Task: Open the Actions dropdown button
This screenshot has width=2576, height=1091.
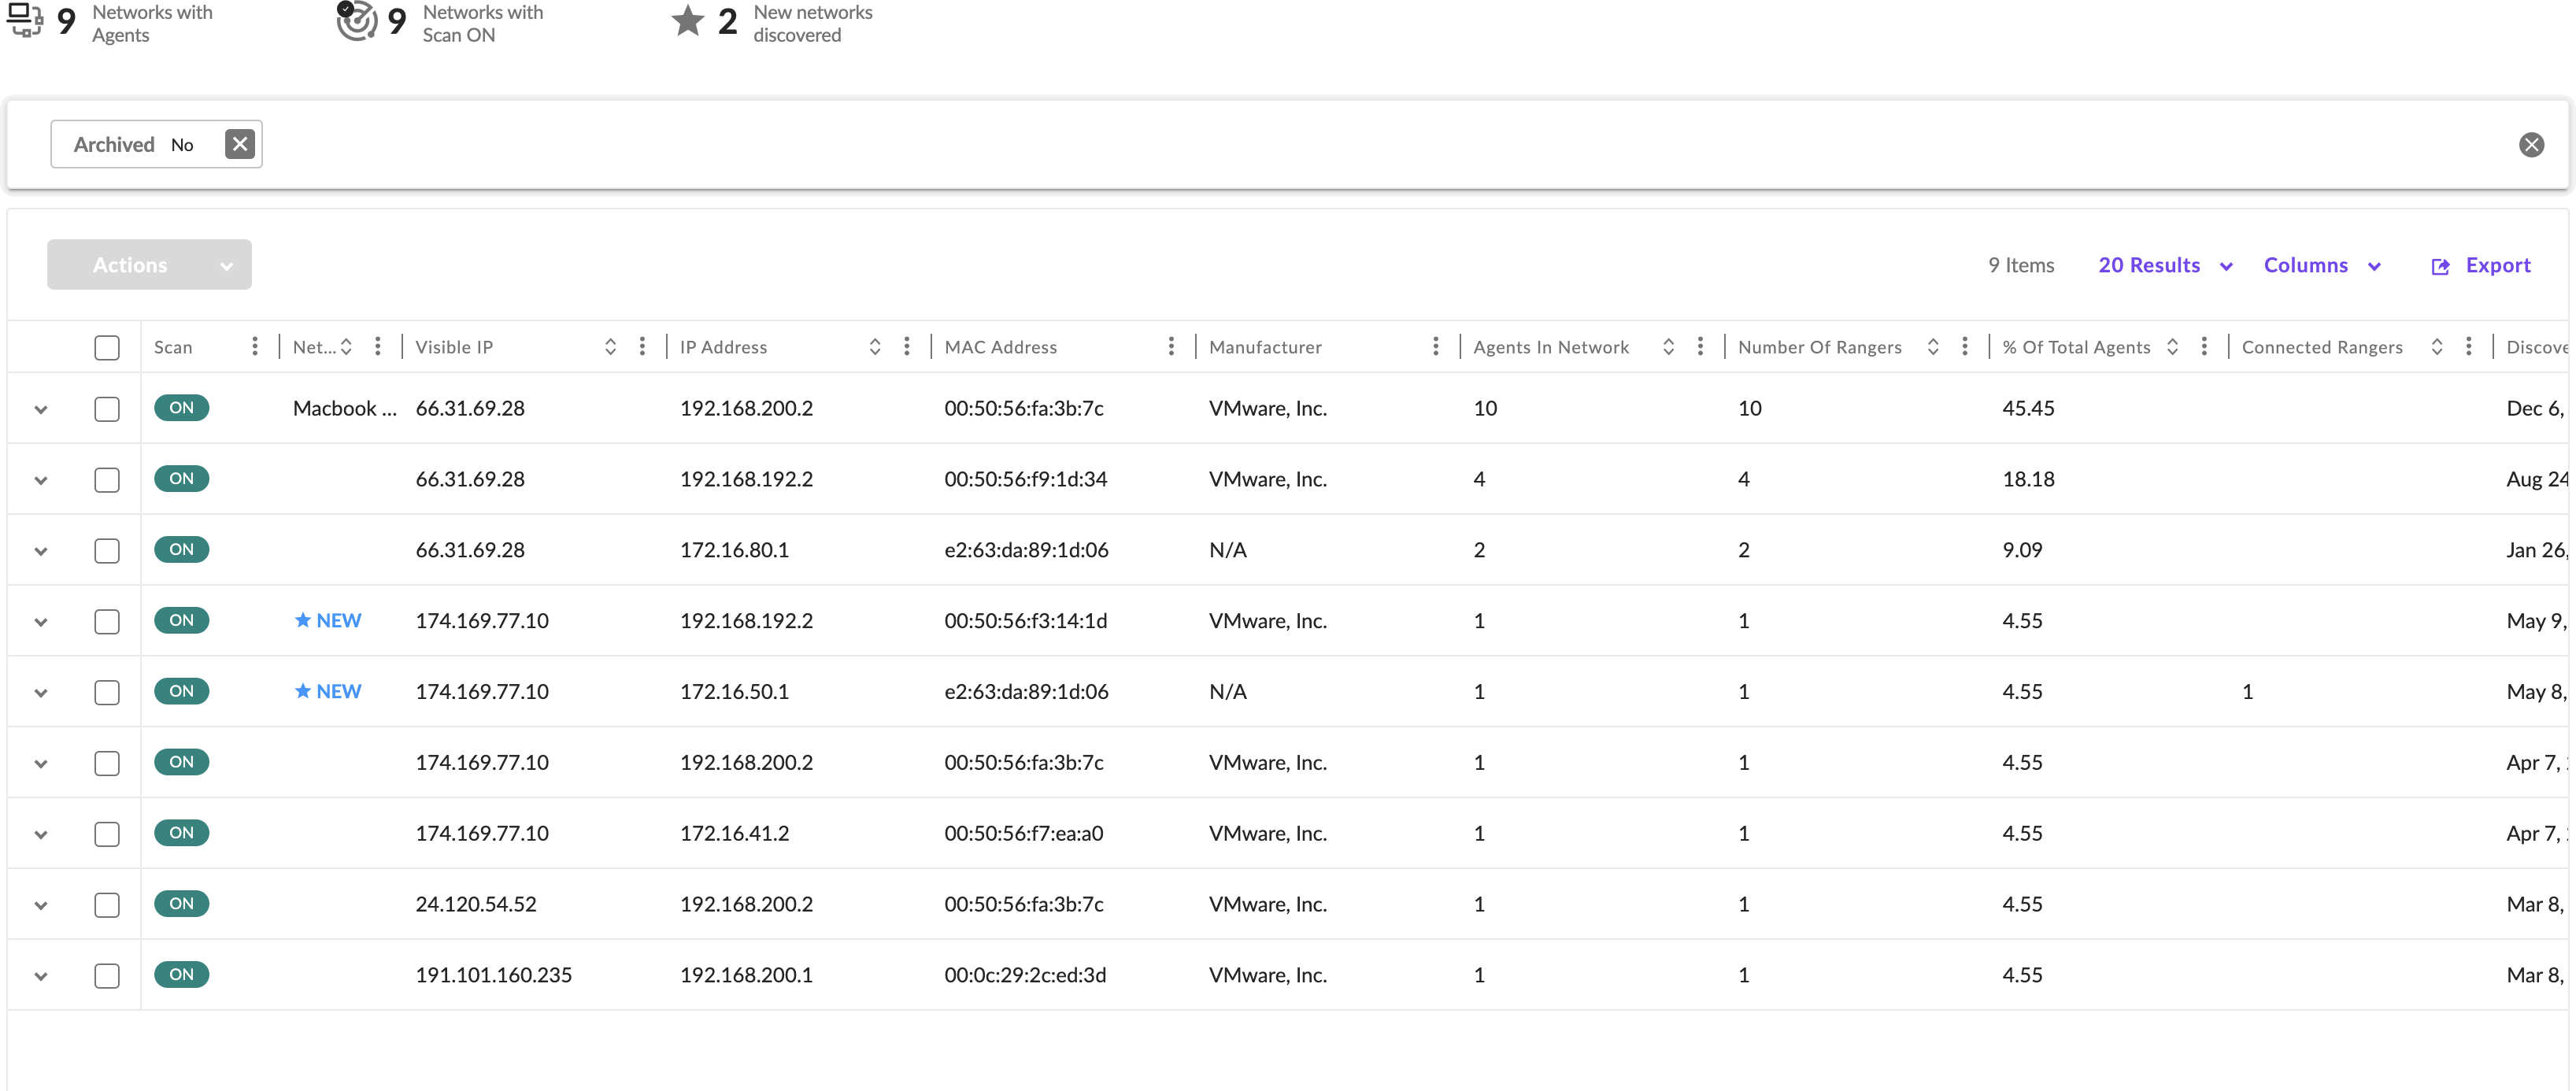Action: [149, 265]
